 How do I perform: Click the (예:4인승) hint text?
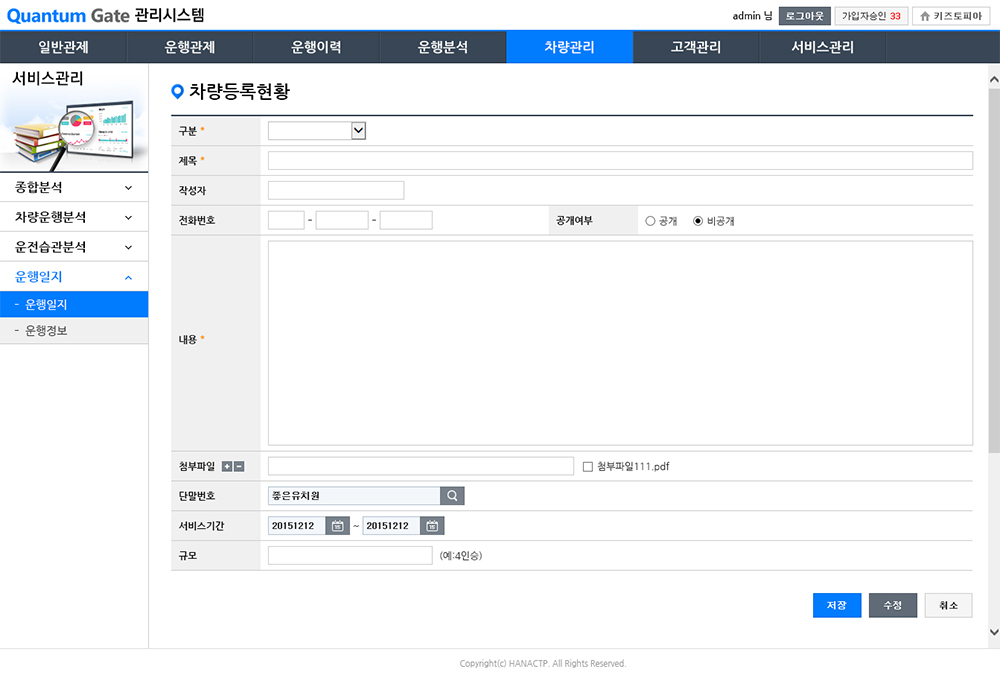pos(460,556)
